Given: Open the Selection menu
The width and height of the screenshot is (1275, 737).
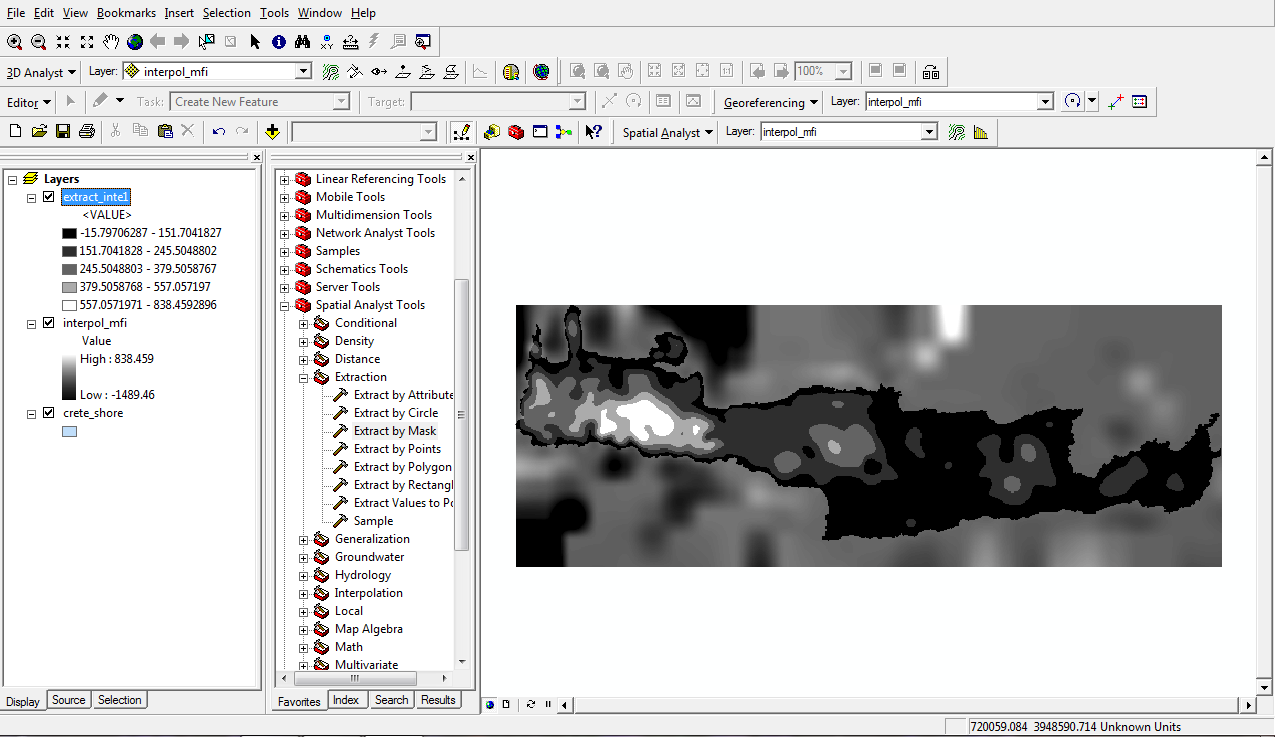Looking at the screenshot, I should [226, 13].
